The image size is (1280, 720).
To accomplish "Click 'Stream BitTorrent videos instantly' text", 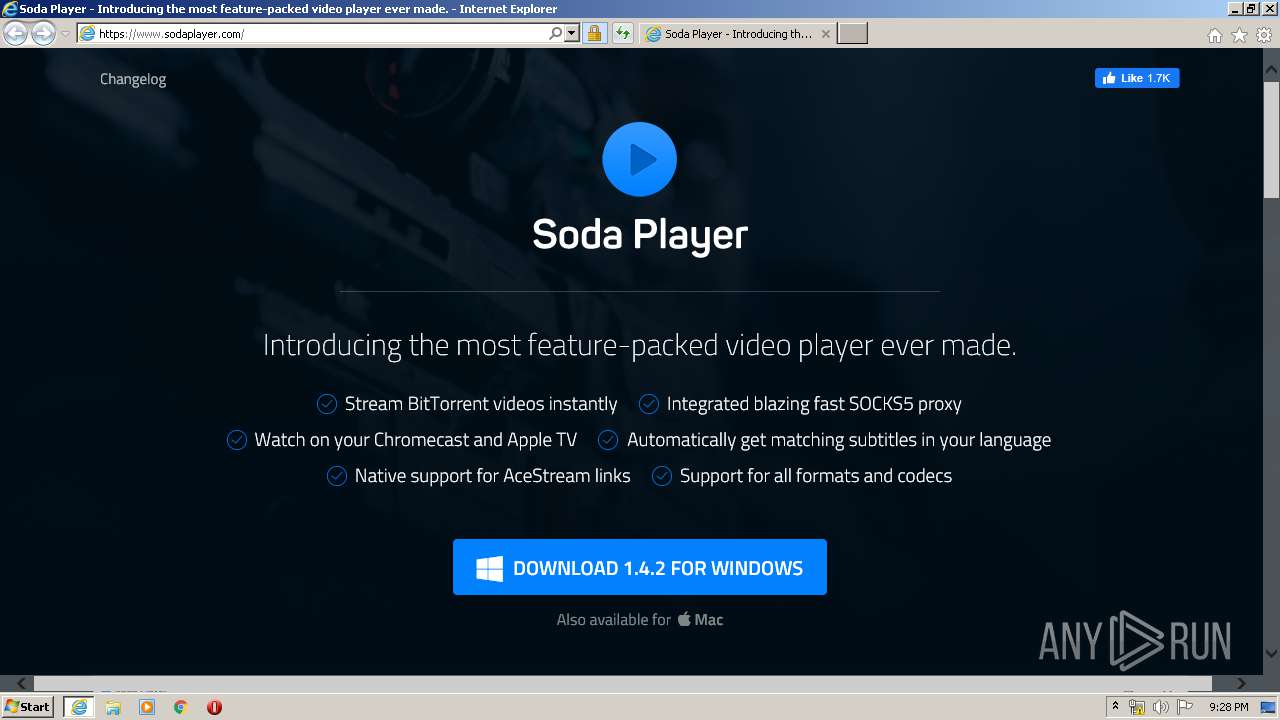I will tap(481, 404).
